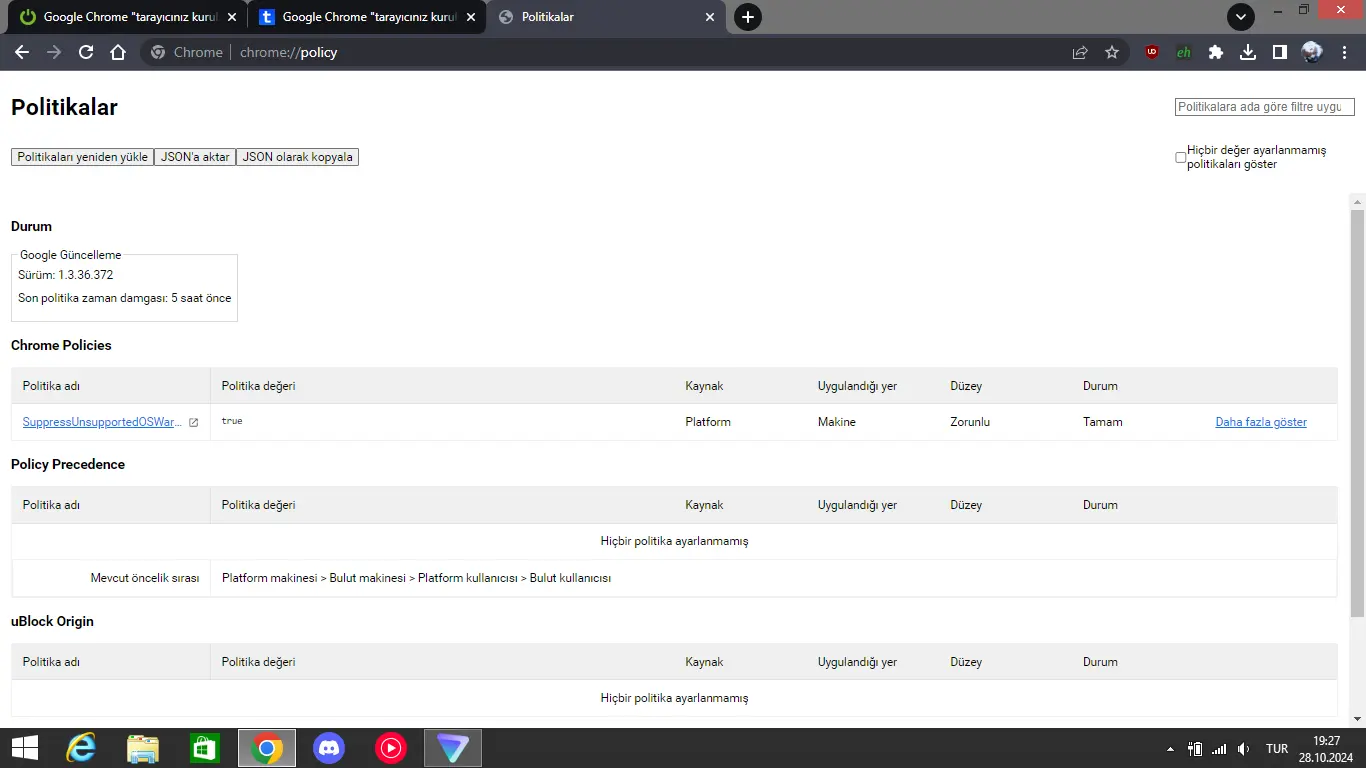Open the profile avatar menu
The width and height of the screenshot is (1366, 768).
[x=1312, y=52]
